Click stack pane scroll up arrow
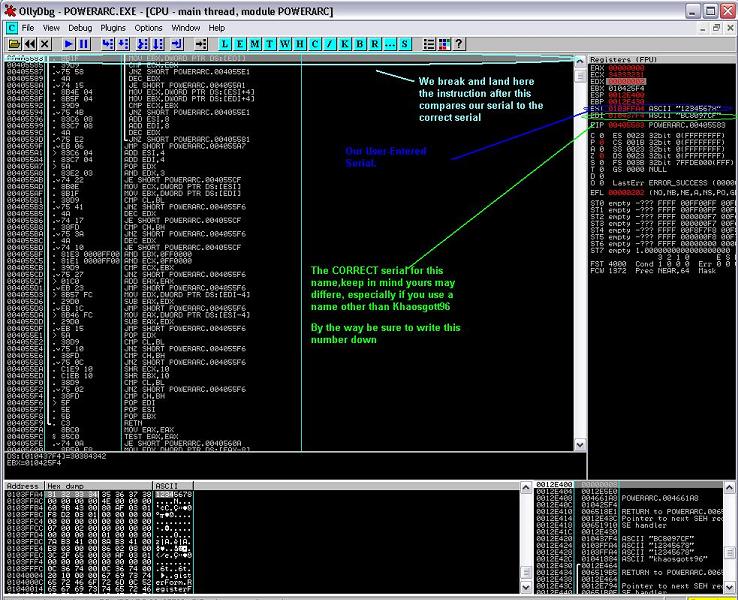 pyautogui.click(x=730, y=488)
